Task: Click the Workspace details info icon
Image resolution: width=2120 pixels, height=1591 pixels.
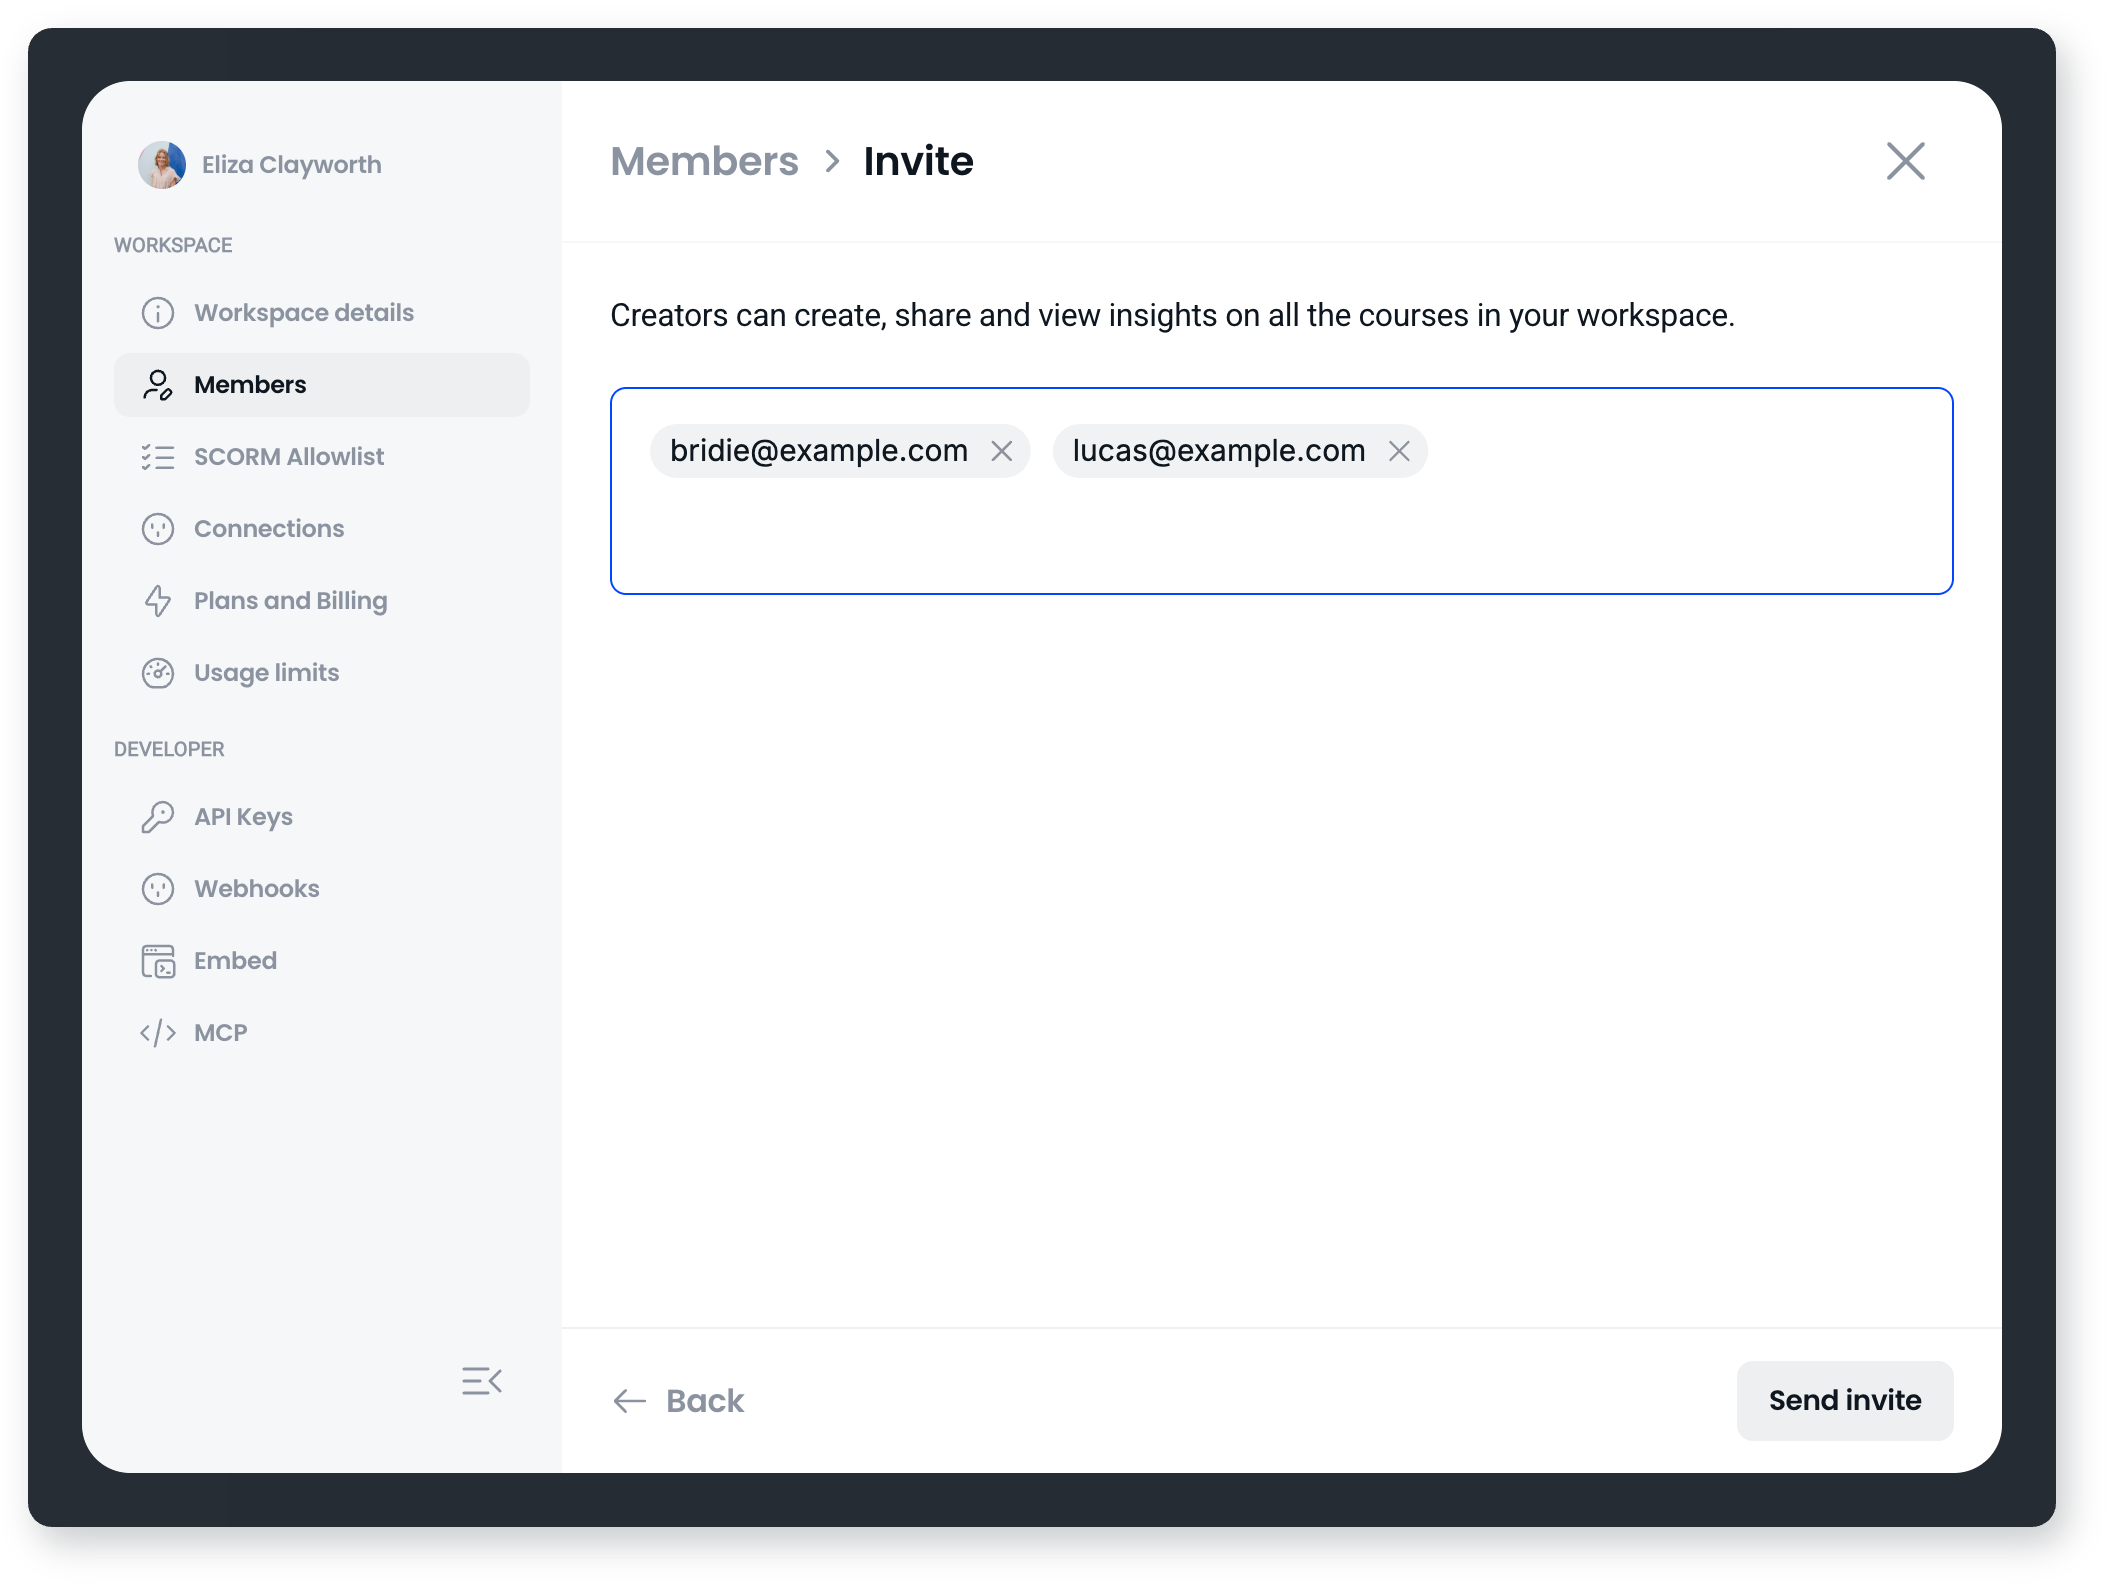Action: [158, 313]
